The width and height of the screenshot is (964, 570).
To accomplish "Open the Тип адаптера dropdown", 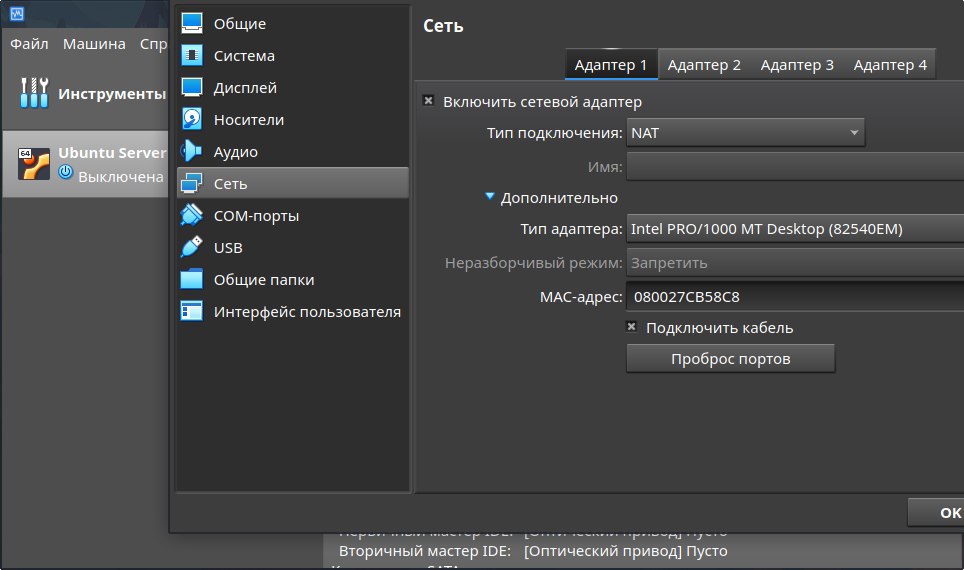I will tap(794, 229).
